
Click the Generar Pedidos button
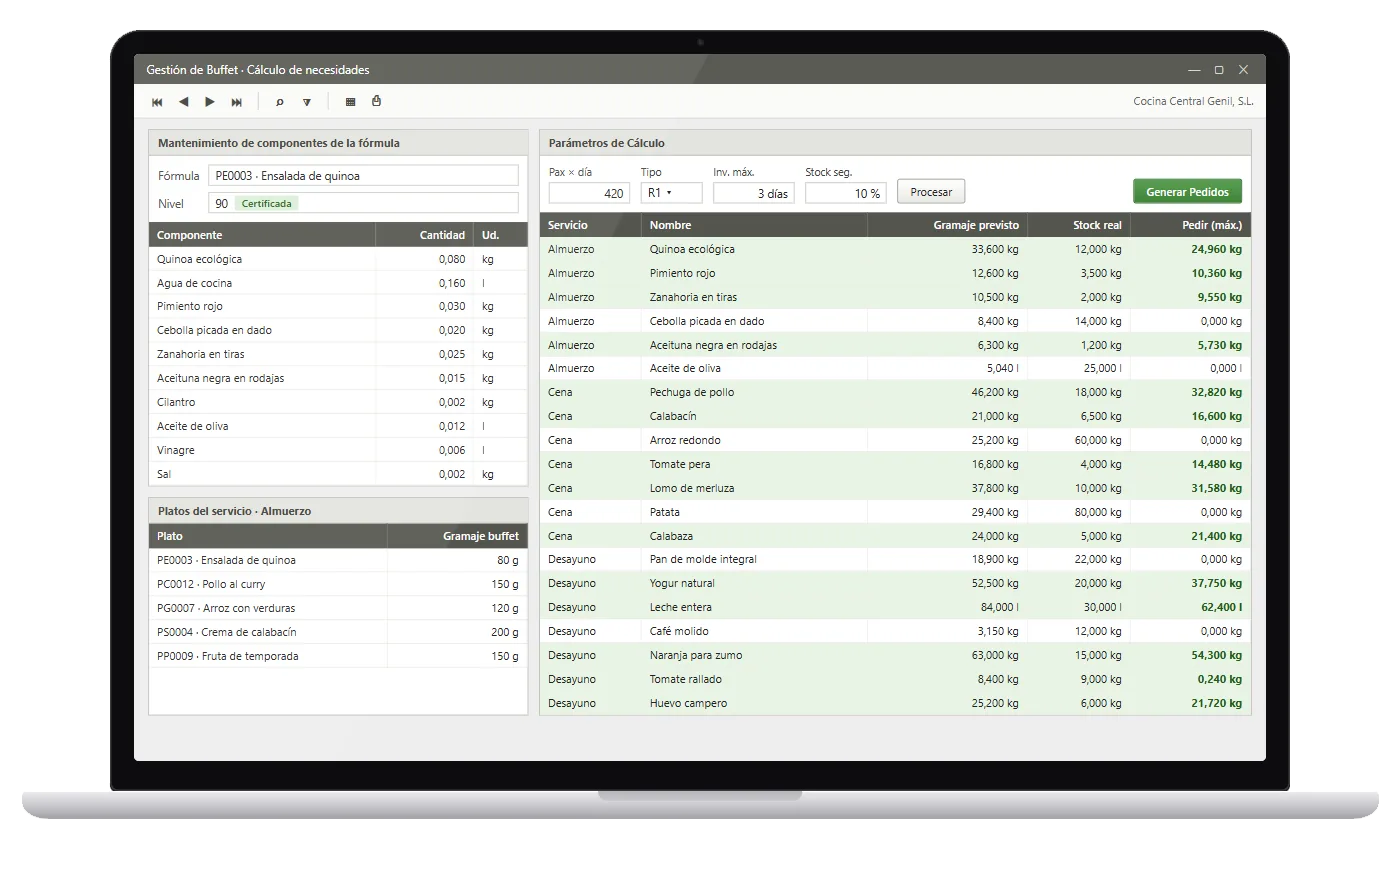click(1187, 192)
